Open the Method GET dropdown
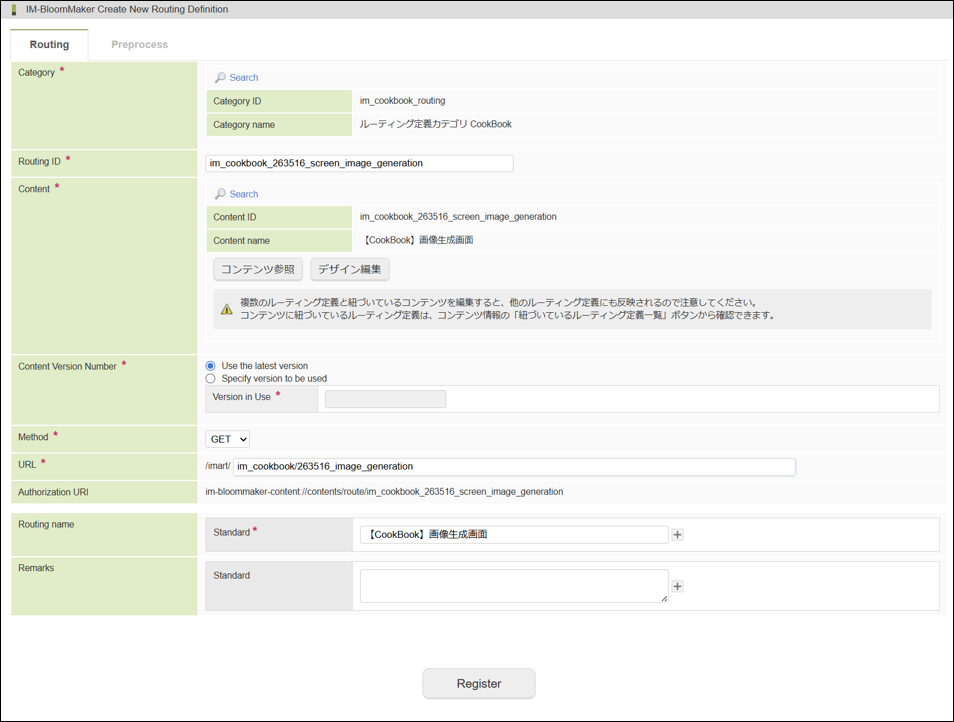 point(227,438)
